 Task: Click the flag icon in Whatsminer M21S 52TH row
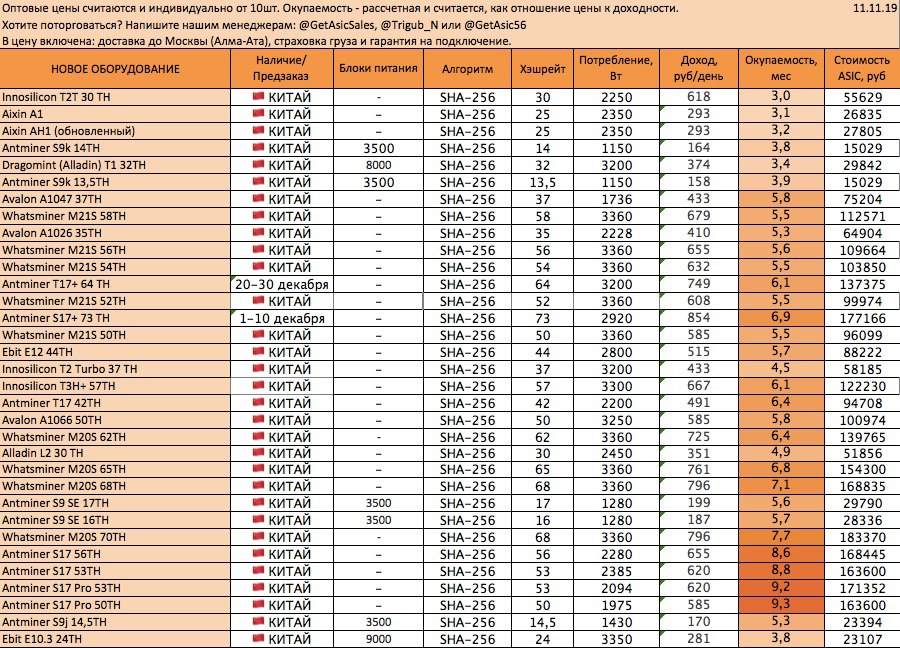258,300
